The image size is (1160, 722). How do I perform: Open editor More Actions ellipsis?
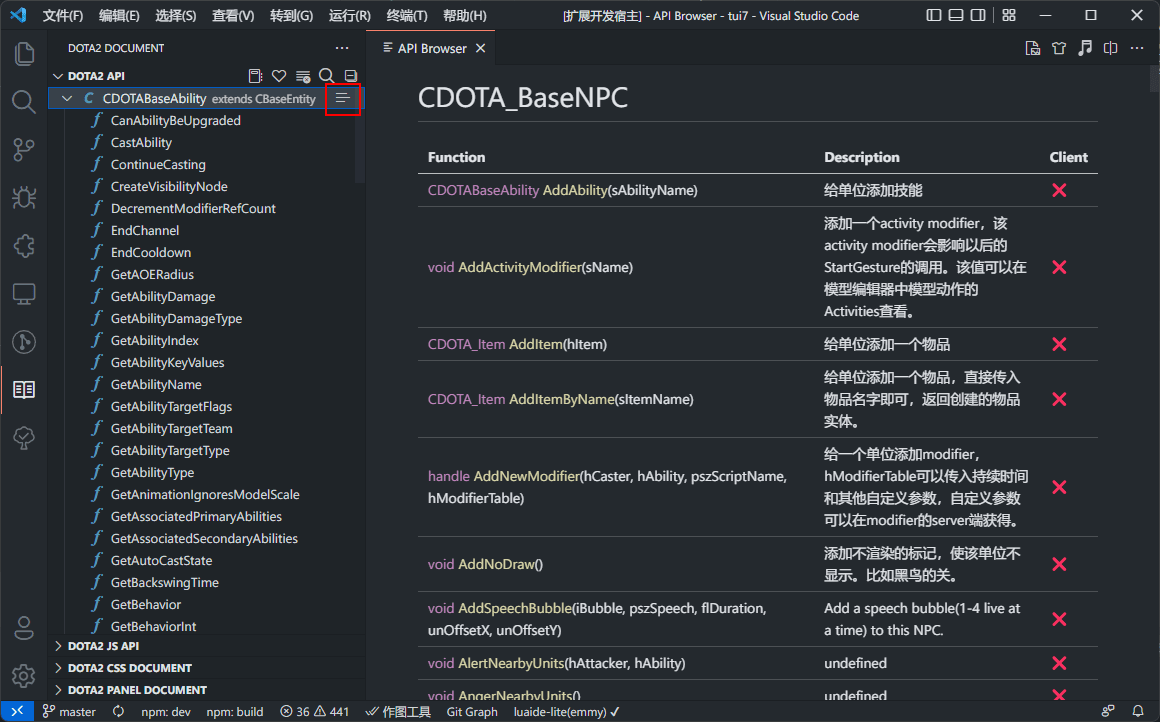[1137, 48]
